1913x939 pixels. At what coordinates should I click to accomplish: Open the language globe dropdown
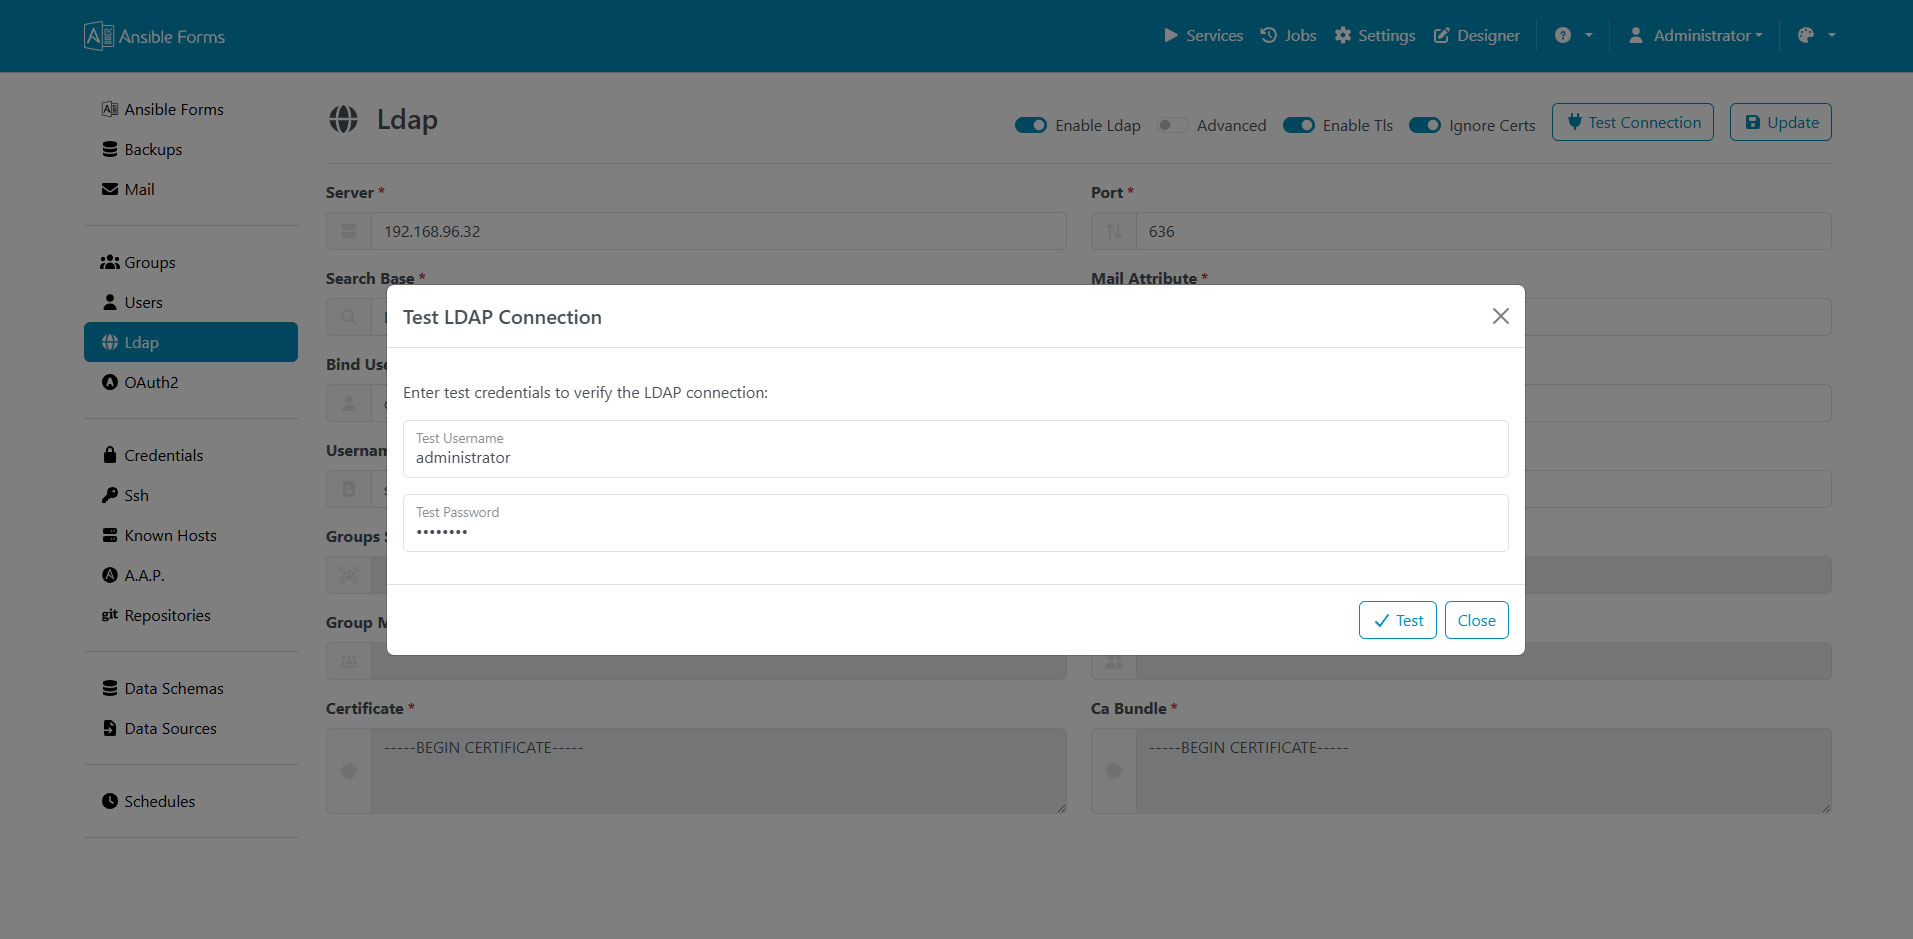tap(1814, 35)
